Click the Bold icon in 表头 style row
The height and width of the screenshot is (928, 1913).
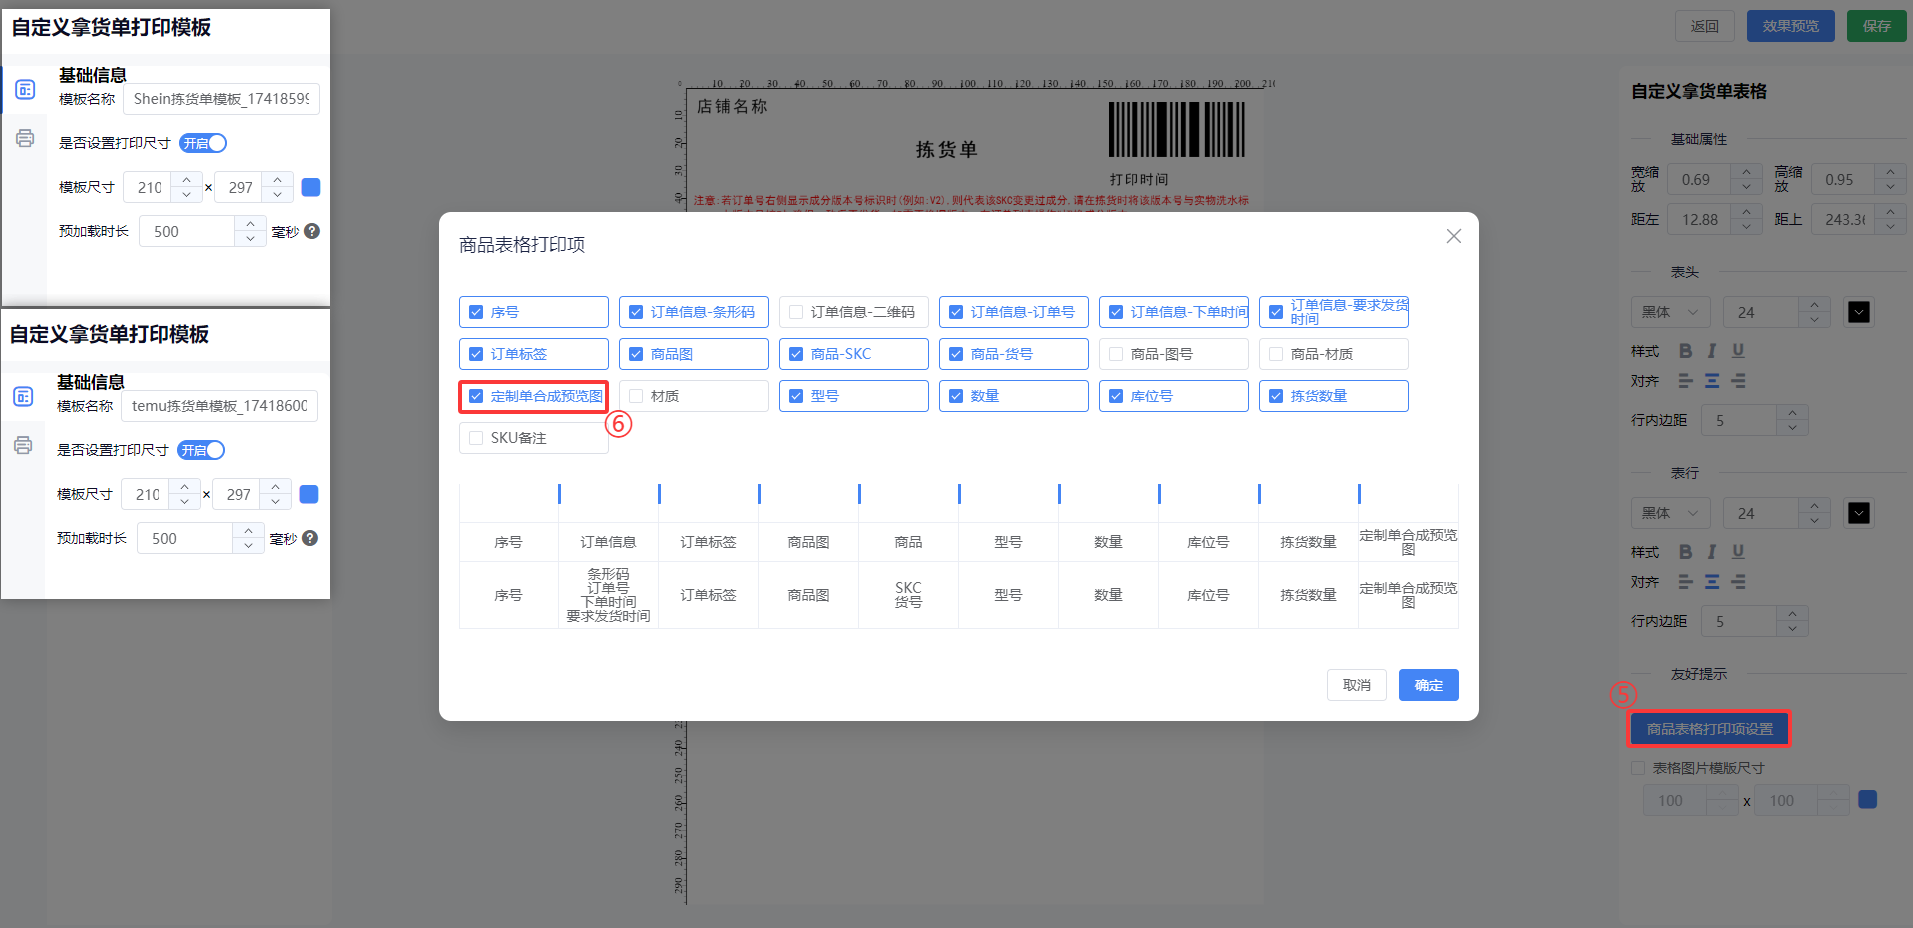point(1686,351)
